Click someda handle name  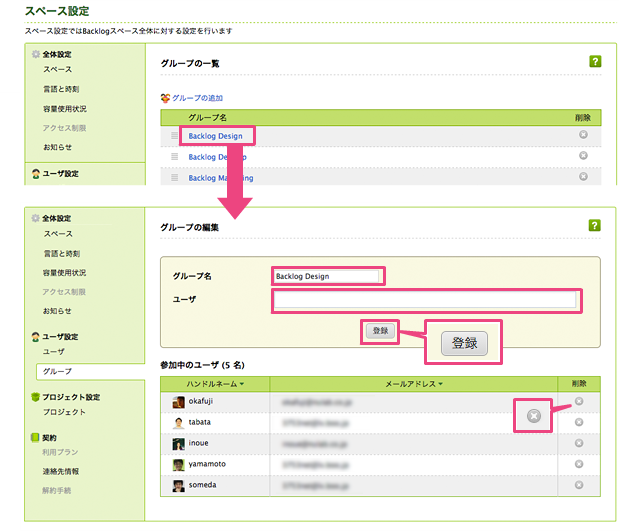pos(202,485)
